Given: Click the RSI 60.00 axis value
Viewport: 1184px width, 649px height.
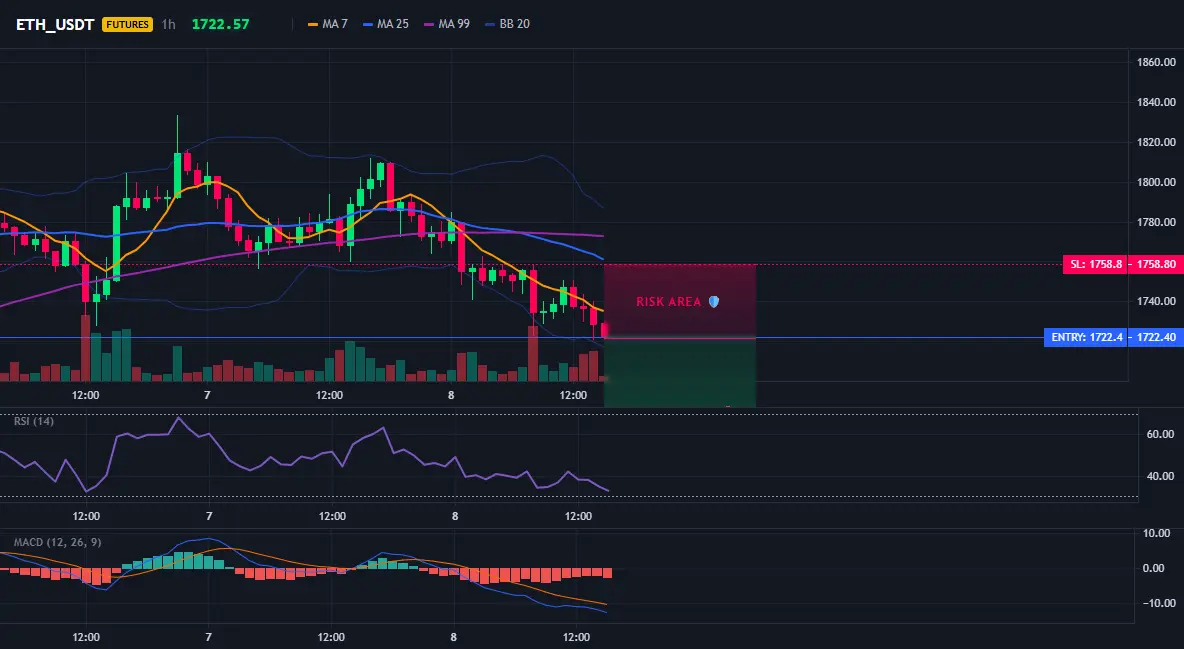Looking at the screenshot, I should click(x=1160, y=434).
